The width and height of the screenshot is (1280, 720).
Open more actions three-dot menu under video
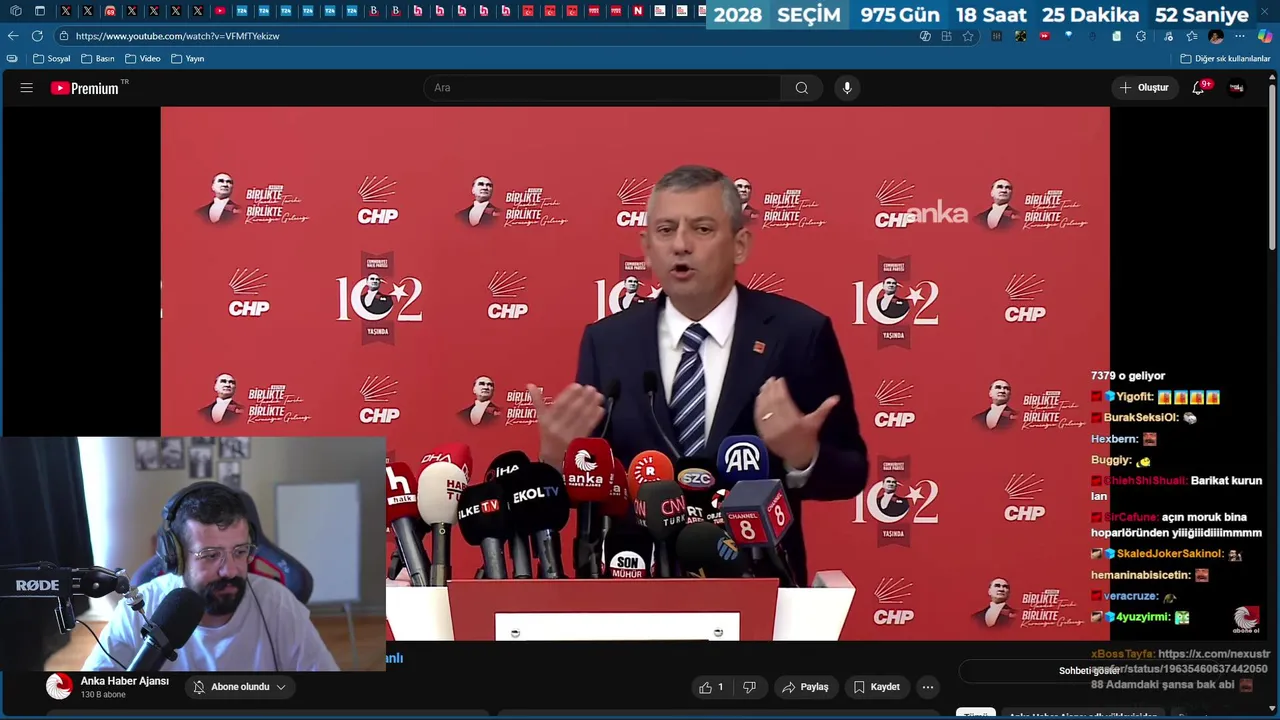tap(928, 687)
